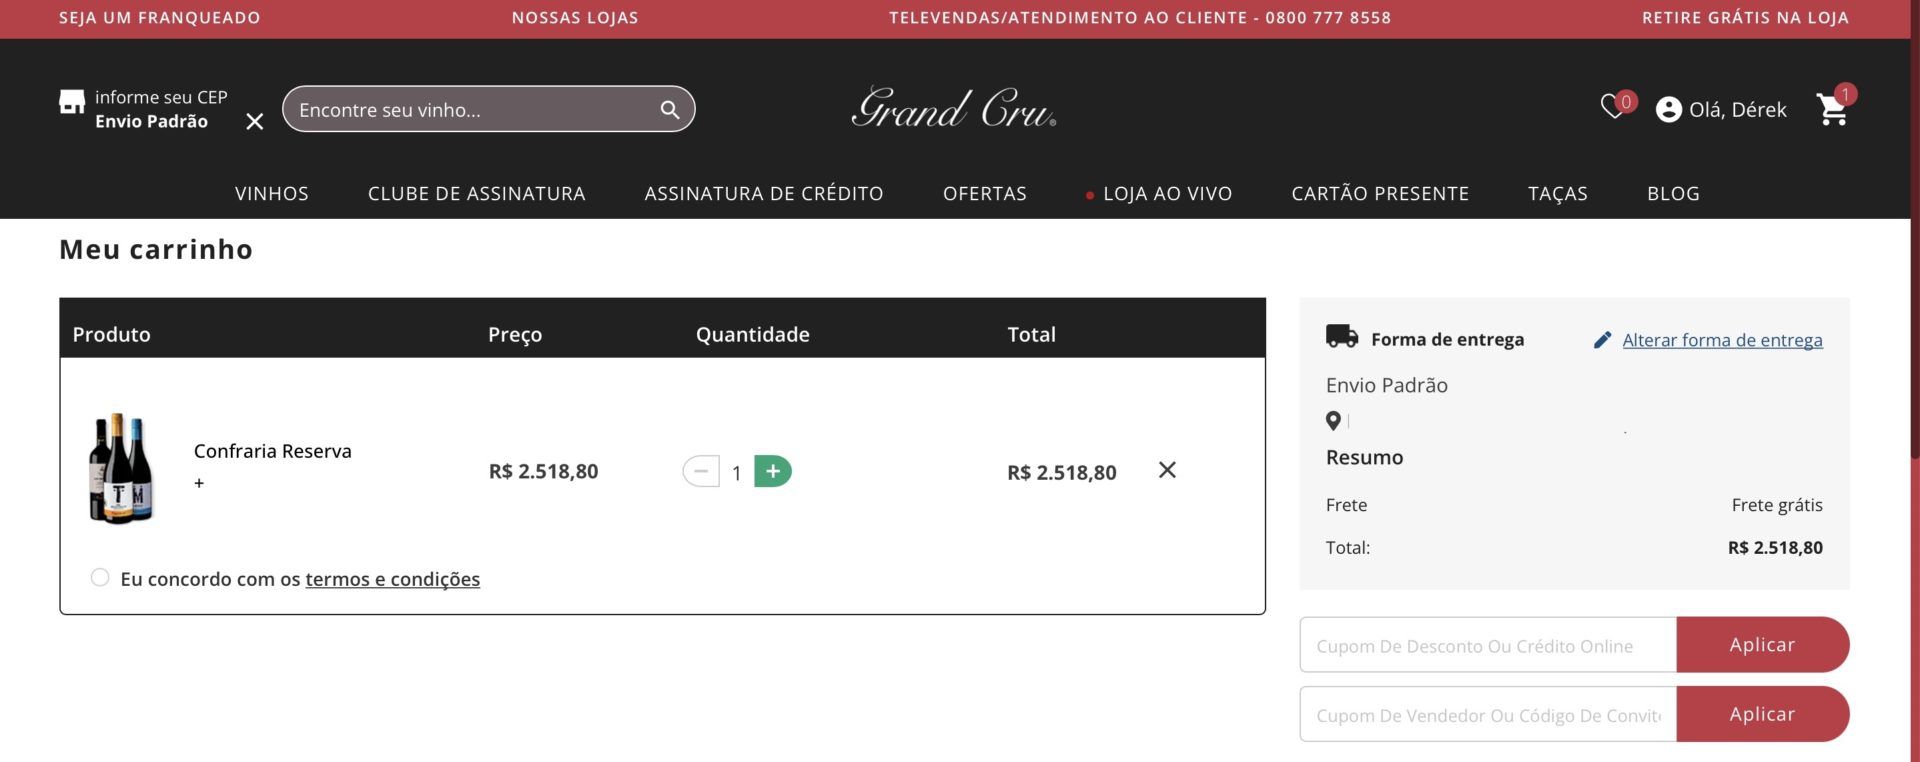Click the Grand Cru logo
The height and width of the screenshot is (762, 1920).
(954, 108)
